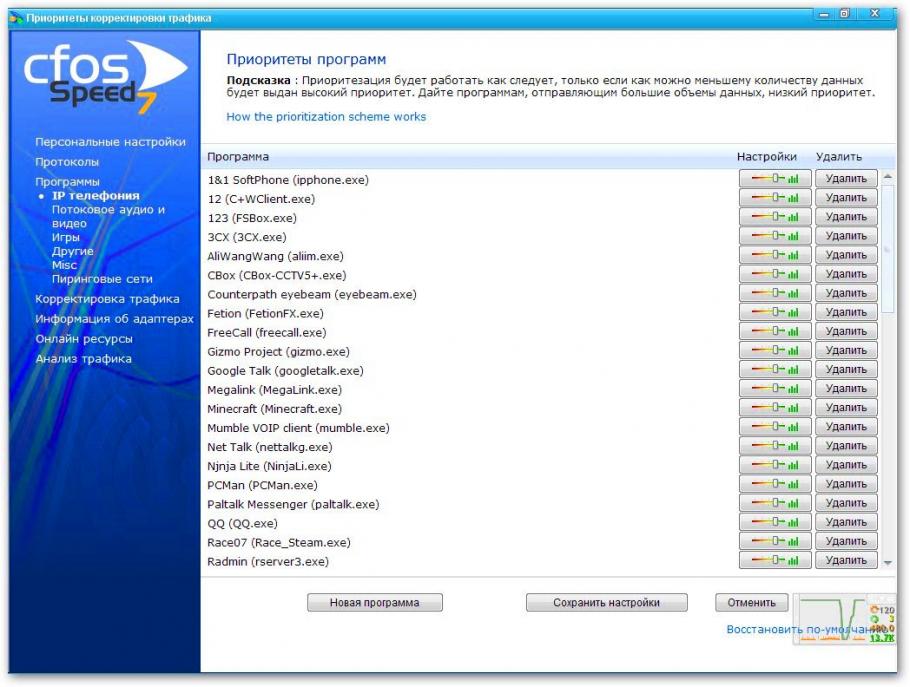Select 'Gizmo Project (gizmo.exe)' row text

tap(279, 352)
